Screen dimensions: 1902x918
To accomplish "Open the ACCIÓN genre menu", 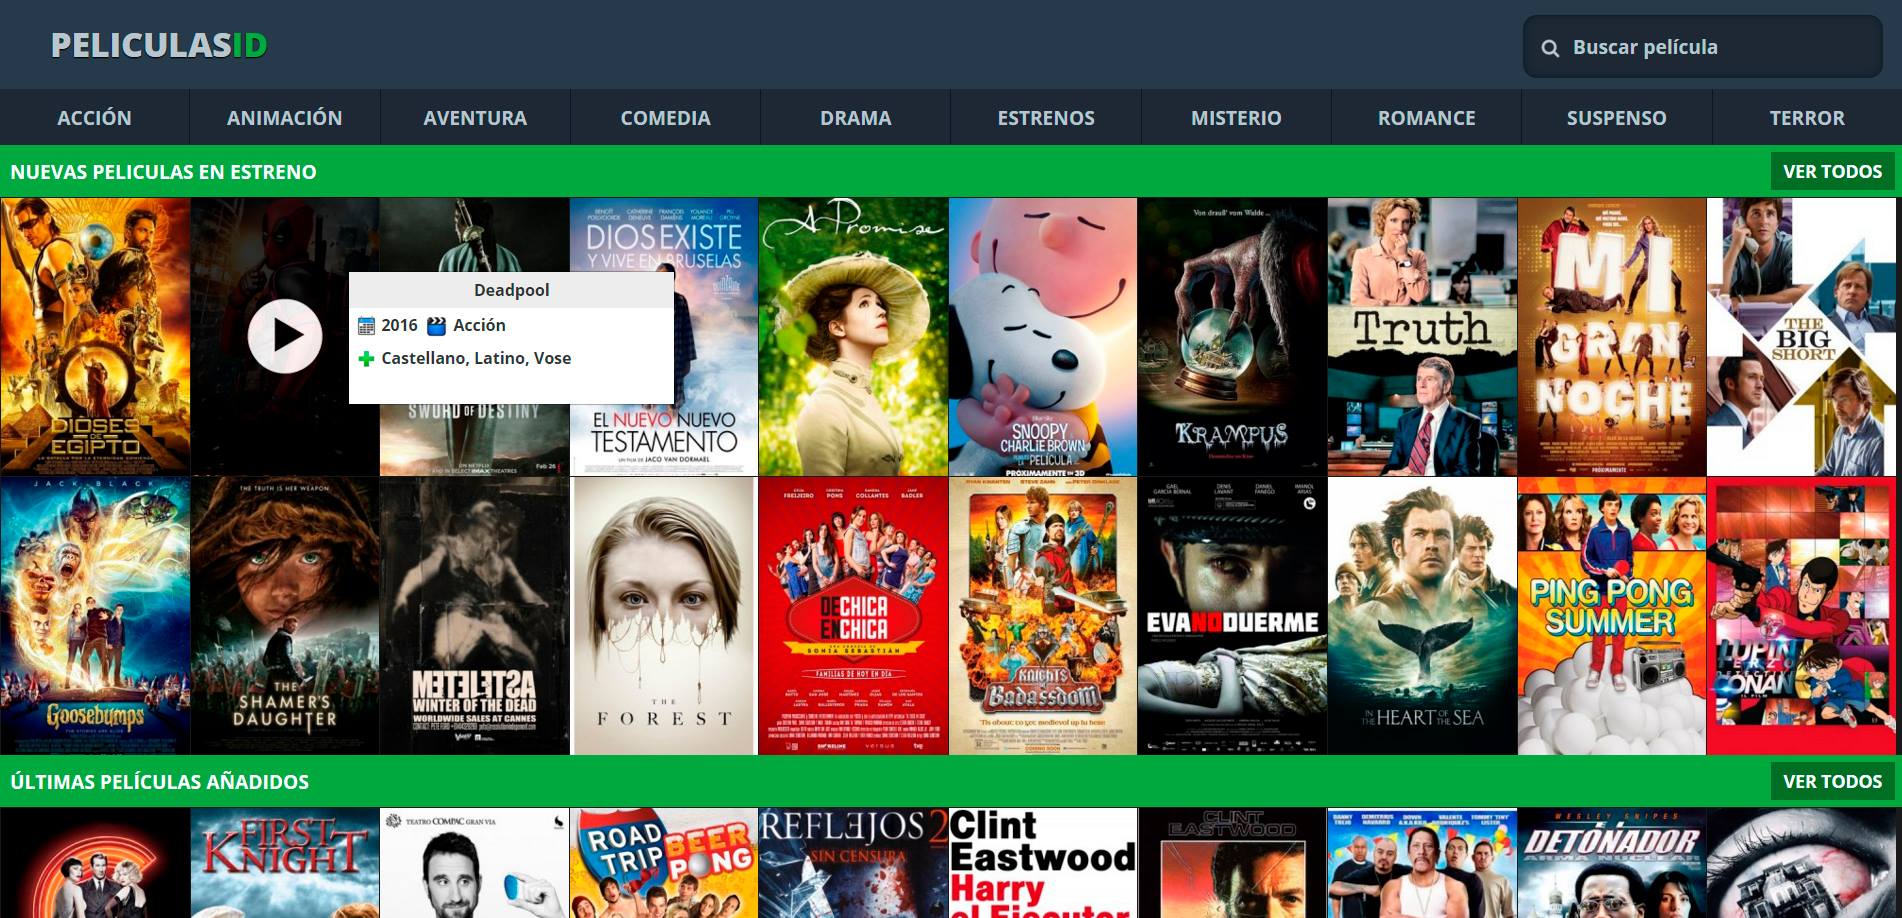I will 95,118.
